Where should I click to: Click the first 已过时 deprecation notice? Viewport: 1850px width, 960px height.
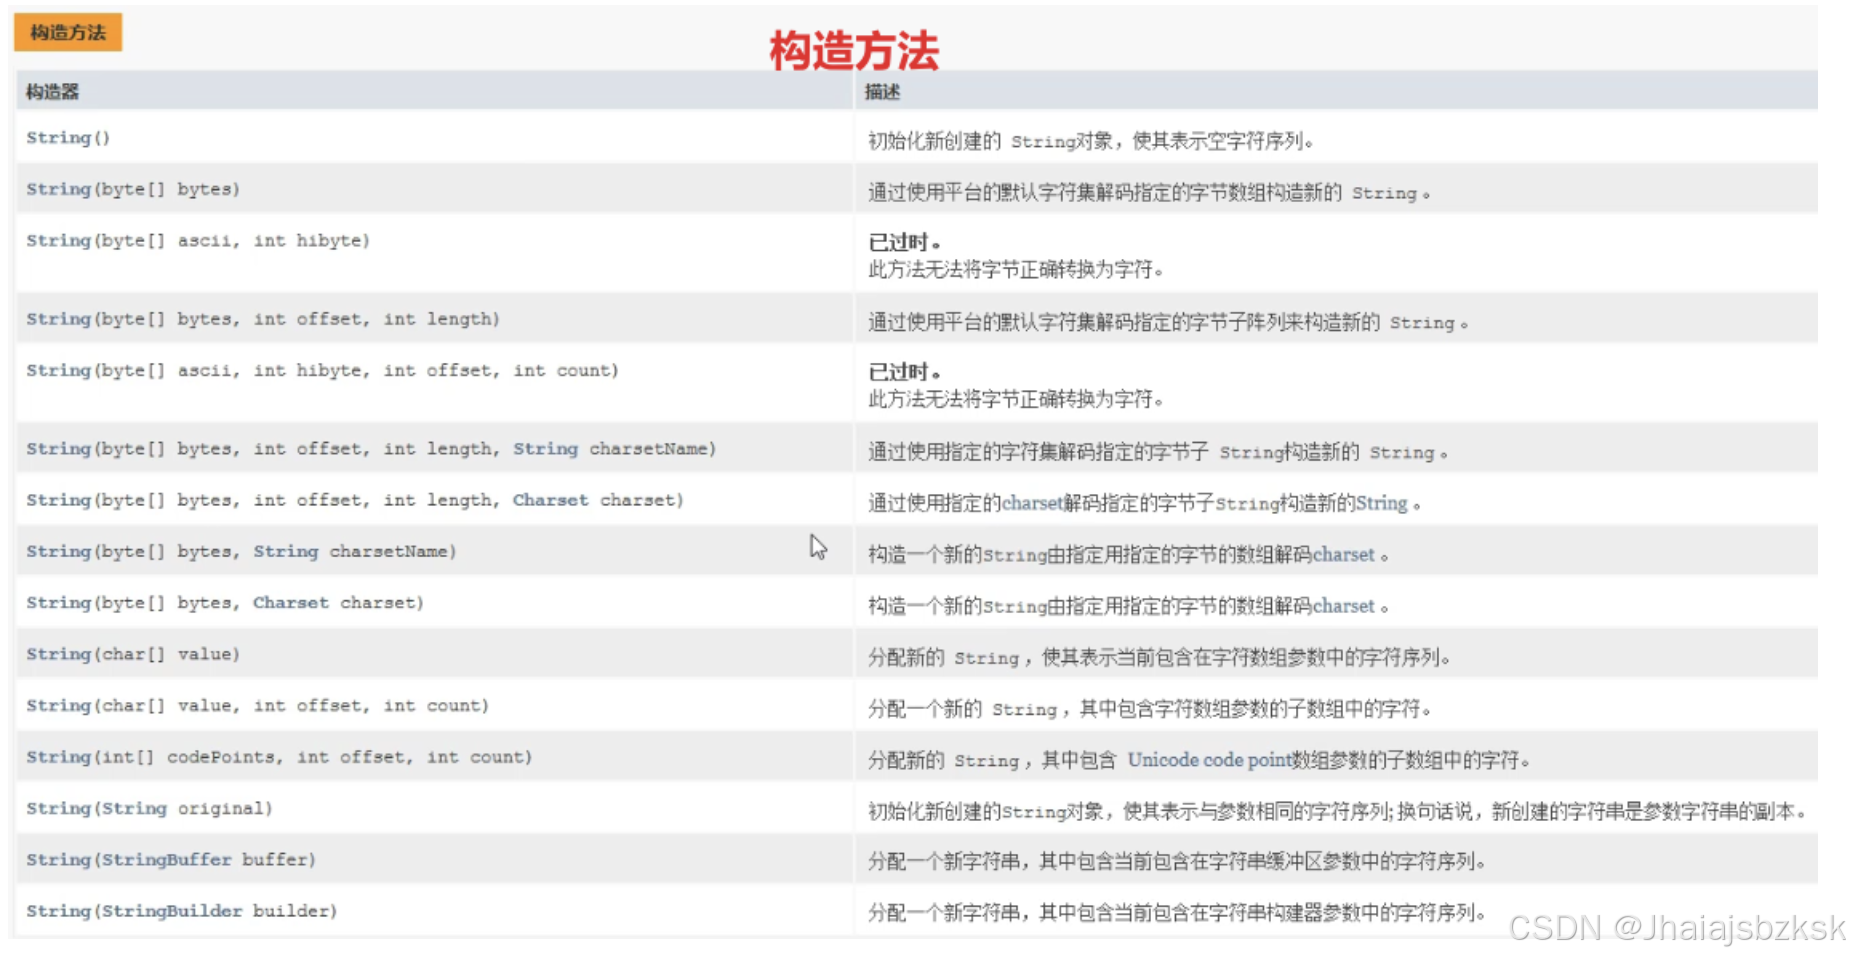(904, 242)
